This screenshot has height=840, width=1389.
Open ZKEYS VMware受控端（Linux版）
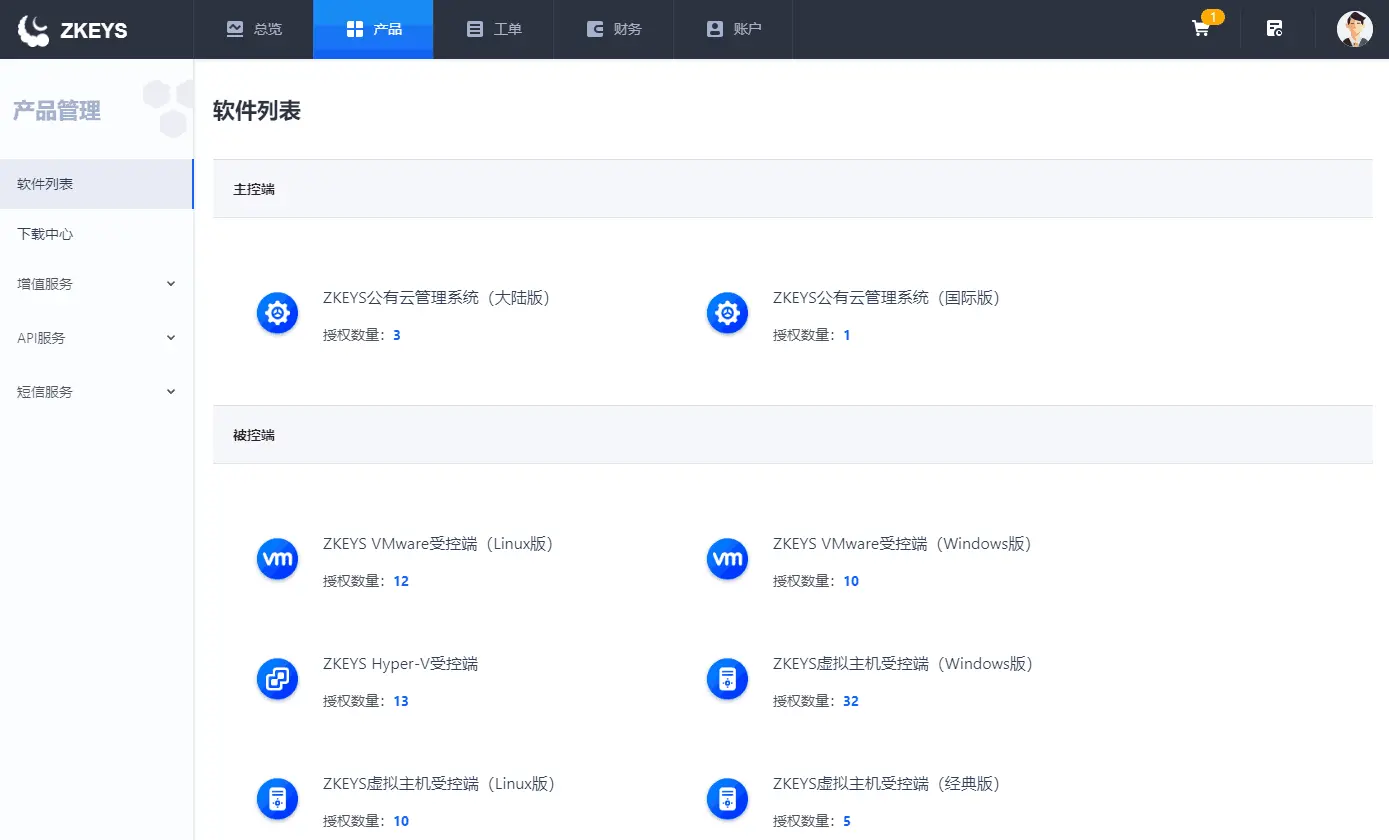tap(438, 544)
